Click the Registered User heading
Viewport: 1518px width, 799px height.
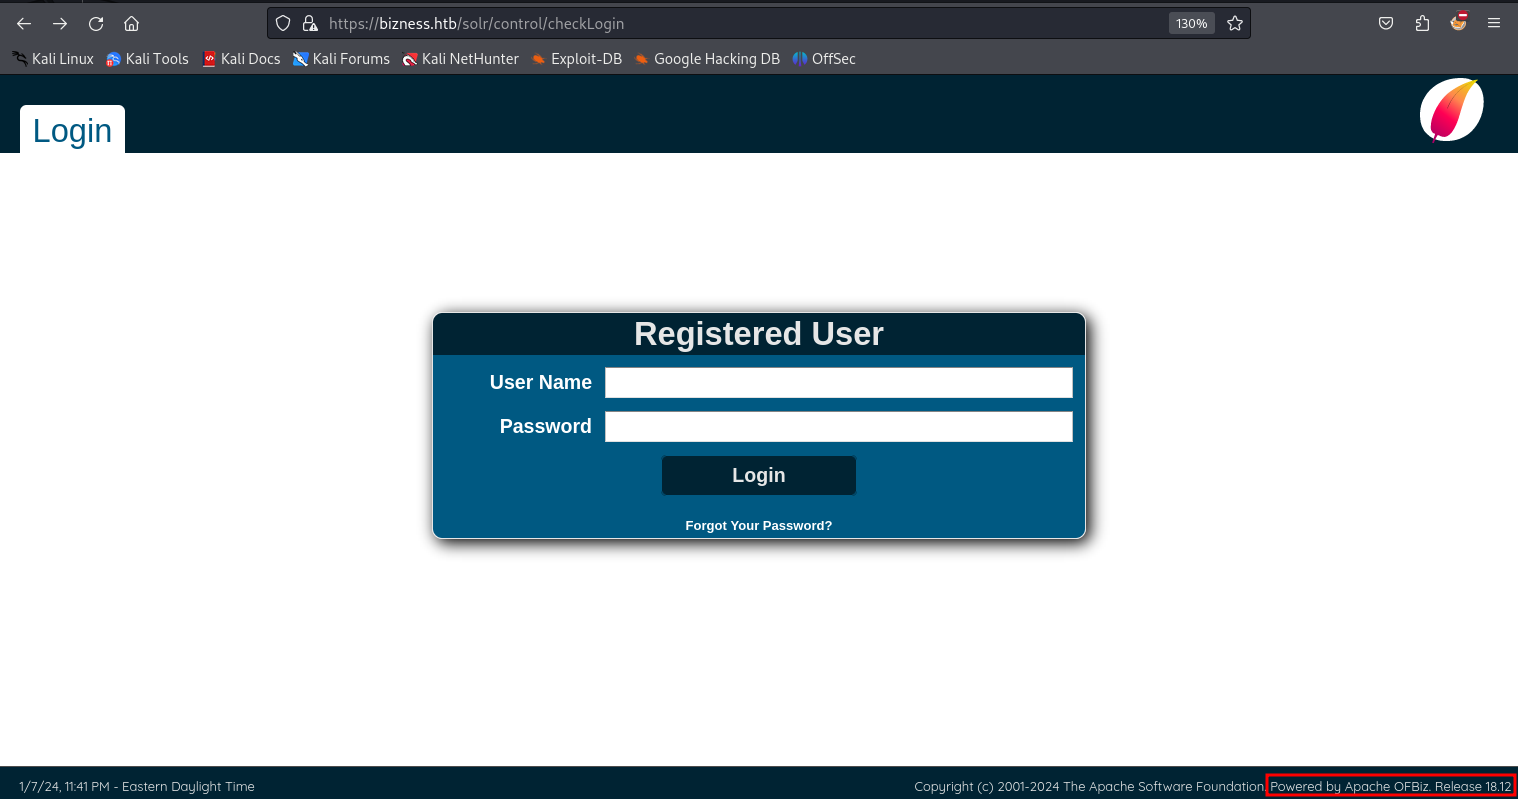tap(759, 334)
